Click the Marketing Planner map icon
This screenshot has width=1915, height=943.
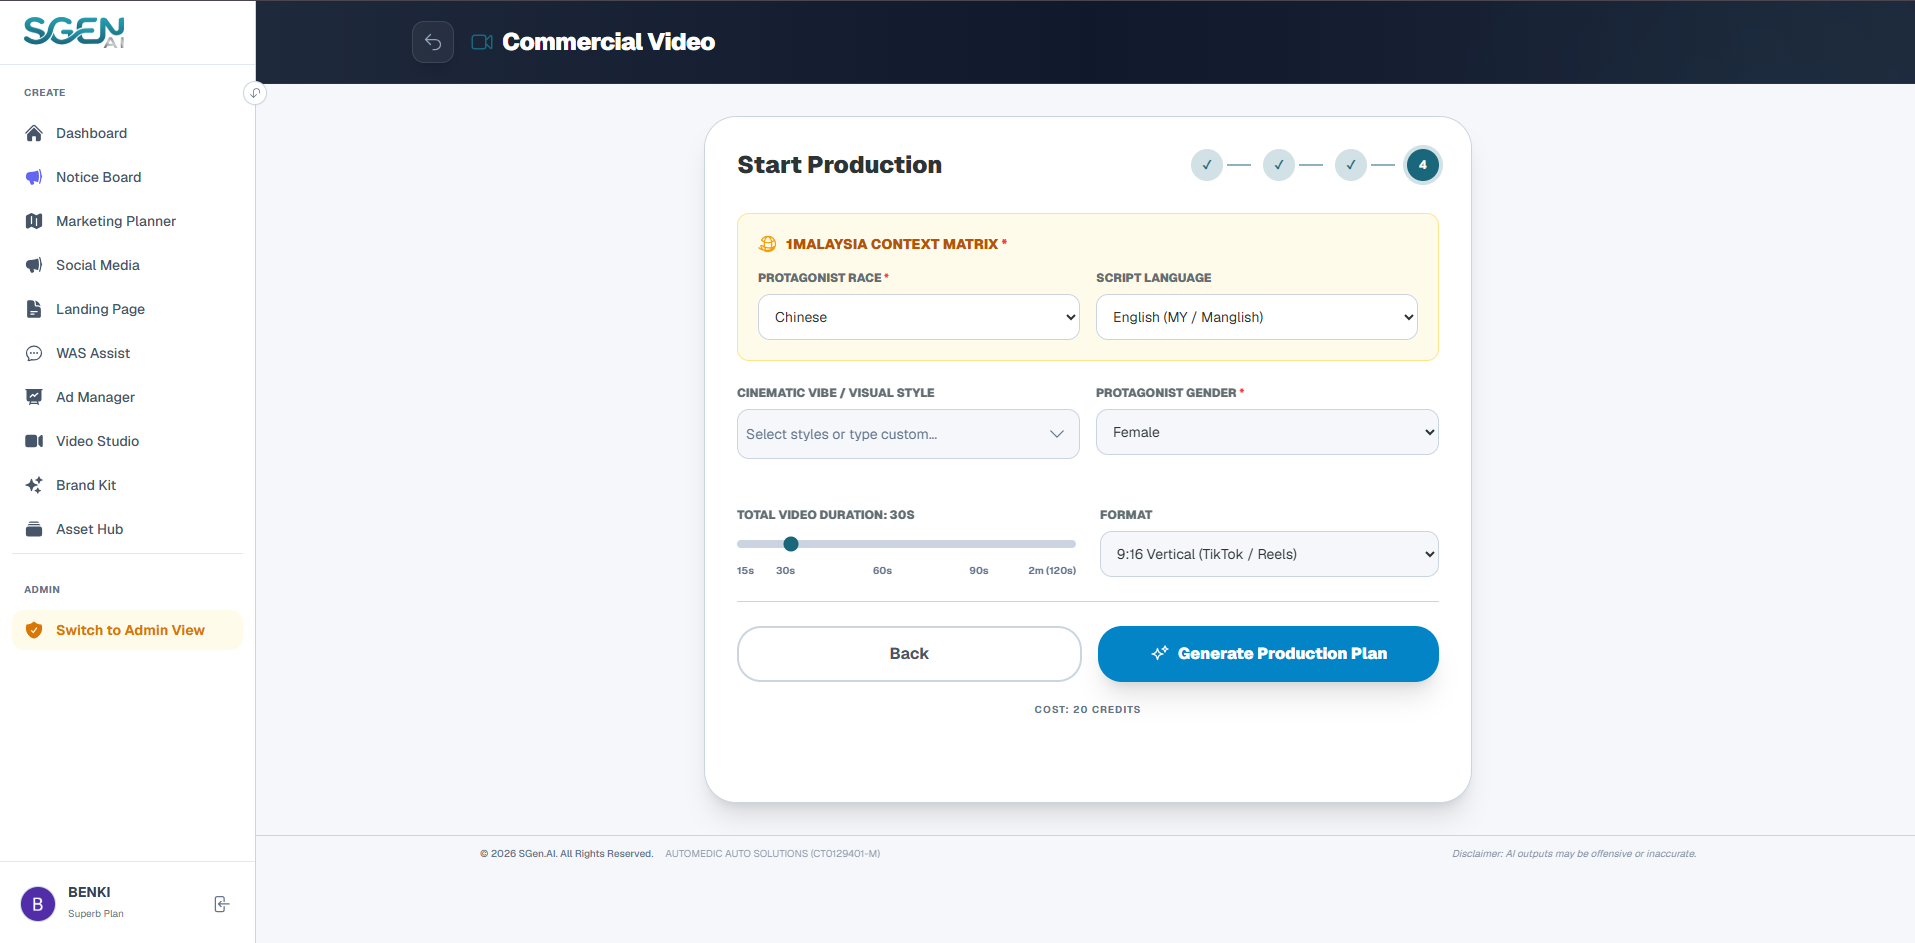pos(34,221)
